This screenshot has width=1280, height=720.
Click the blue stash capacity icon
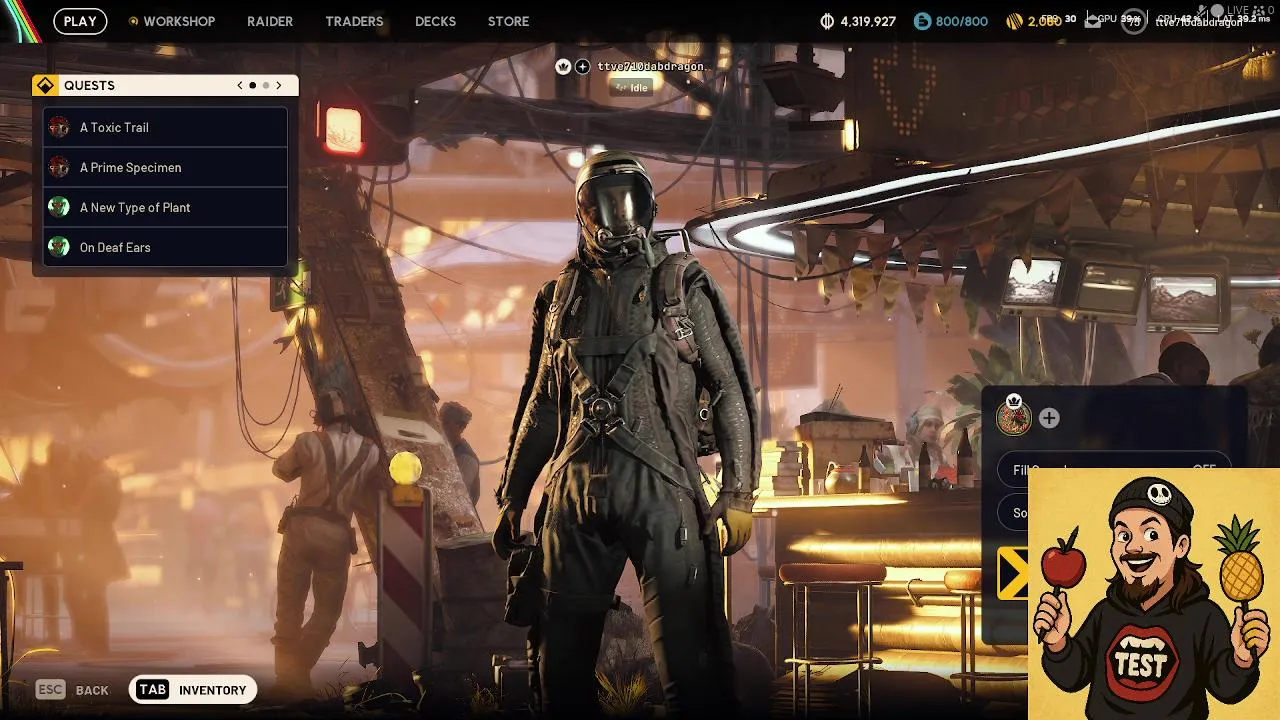(922, 21)
